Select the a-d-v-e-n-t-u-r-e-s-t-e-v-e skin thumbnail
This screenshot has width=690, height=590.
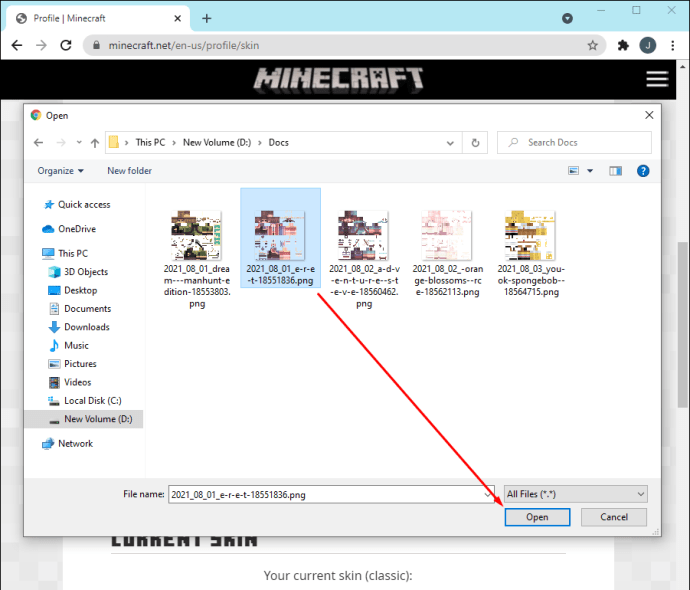point(363,235)
